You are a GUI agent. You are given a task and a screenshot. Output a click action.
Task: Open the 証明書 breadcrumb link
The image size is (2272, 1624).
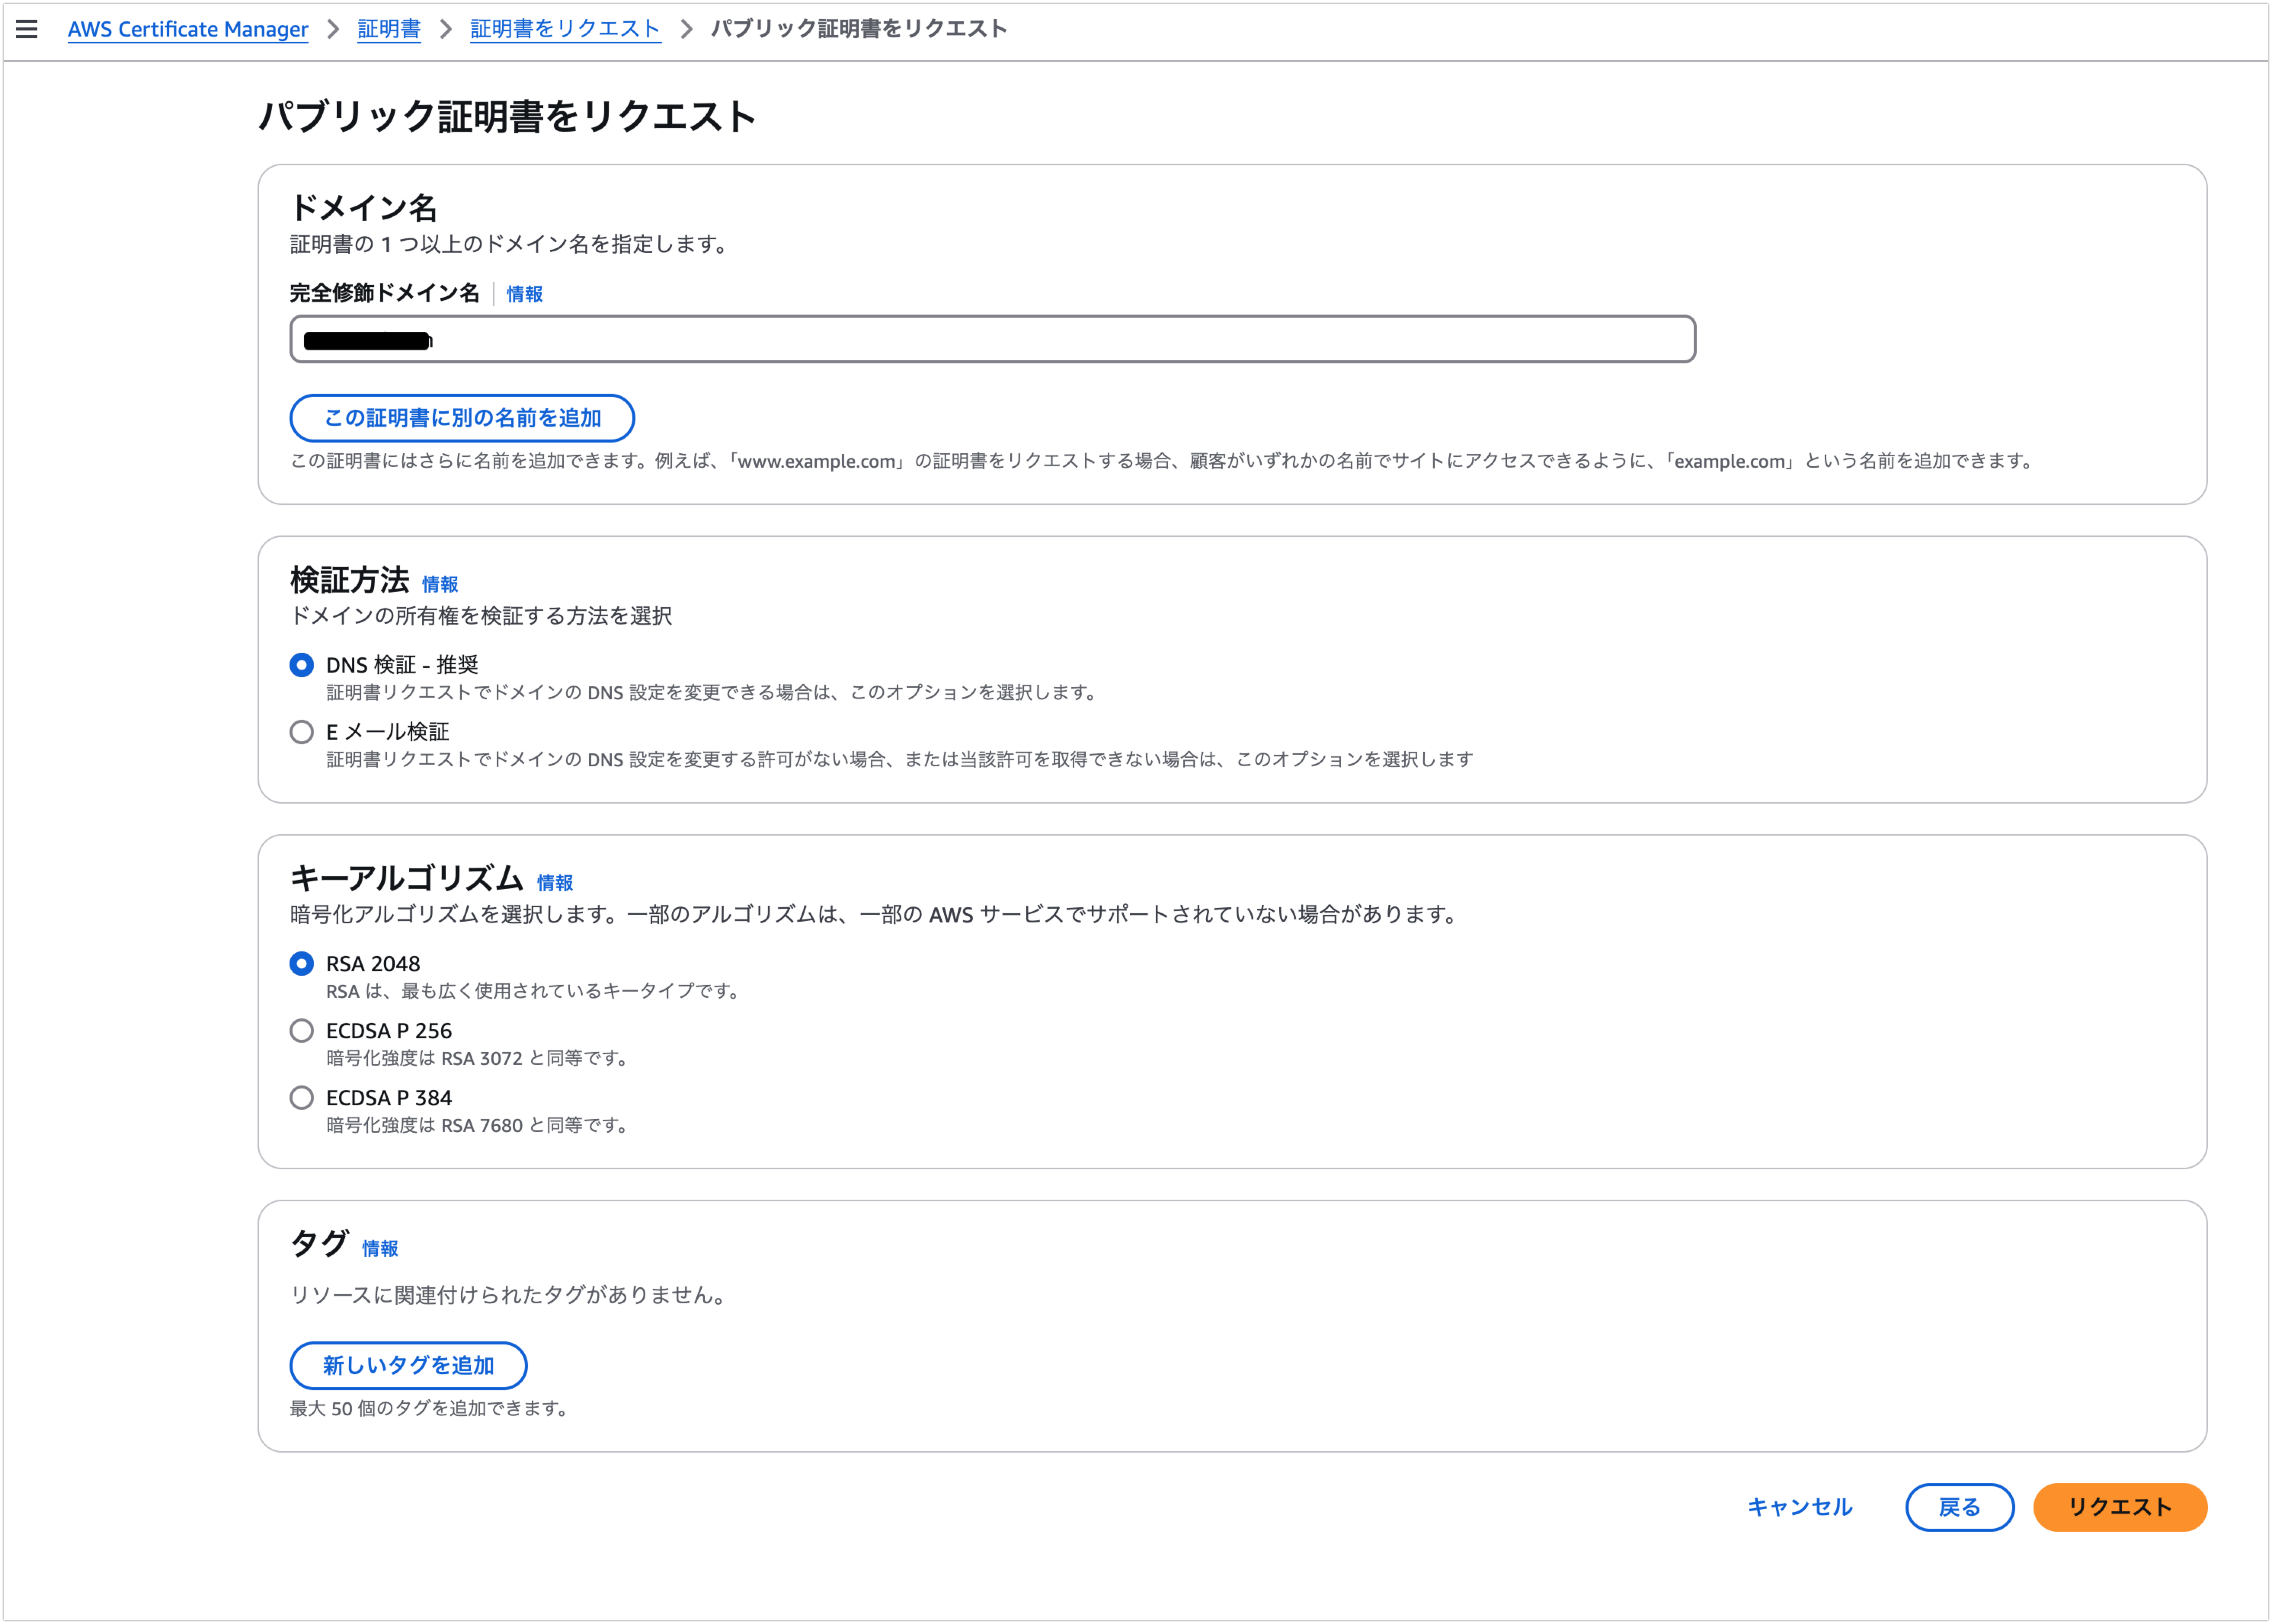click(389, 29)
